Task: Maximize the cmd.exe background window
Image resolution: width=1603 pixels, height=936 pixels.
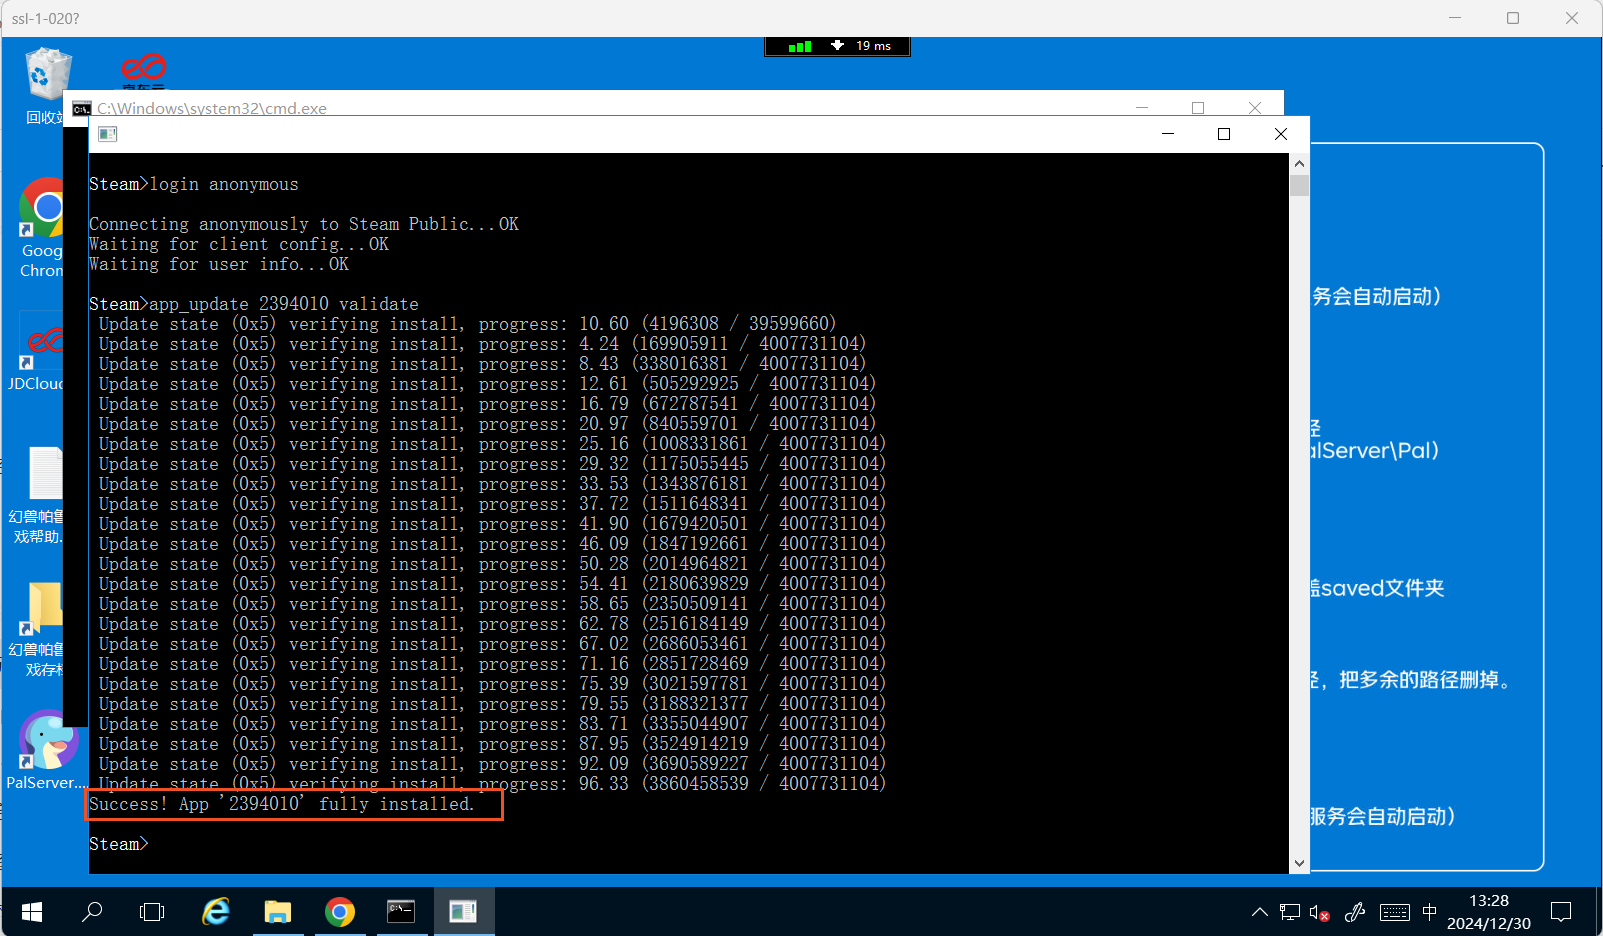Action: [1198, 107]
